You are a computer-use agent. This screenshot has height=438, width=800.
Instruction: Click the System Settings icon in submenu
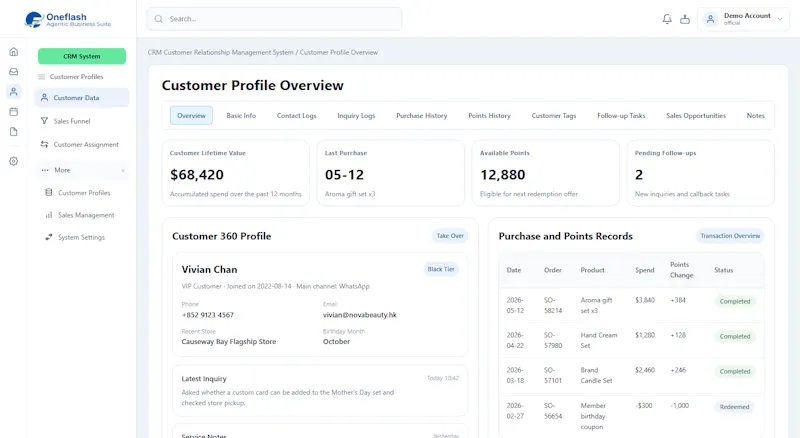48,237
